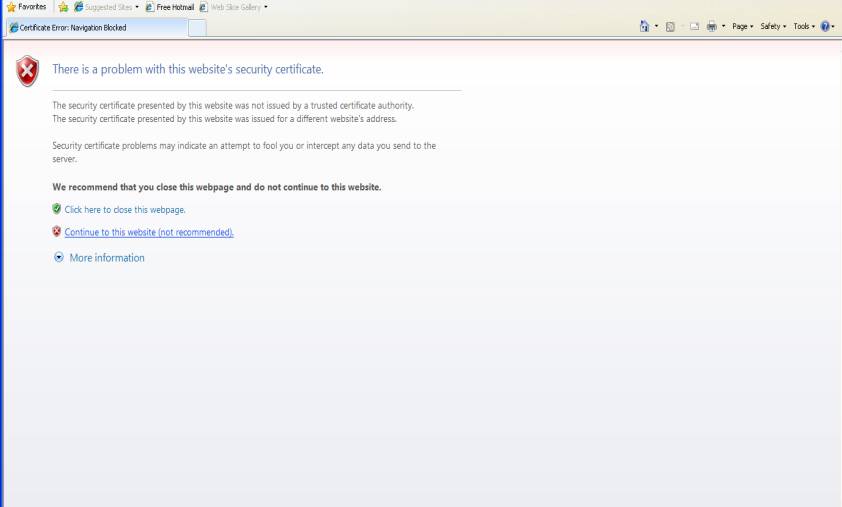Click the Print icon

[711, 26]
